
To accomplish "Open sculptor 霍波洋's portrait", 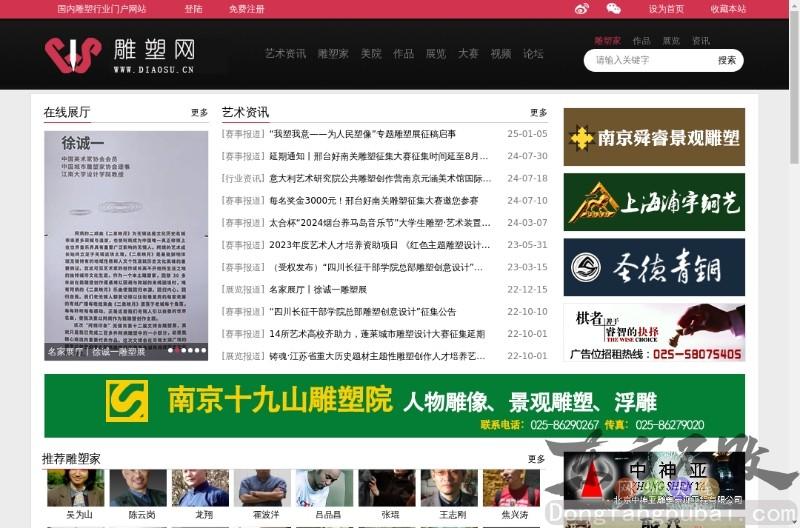I will click(x=262, y=488).
